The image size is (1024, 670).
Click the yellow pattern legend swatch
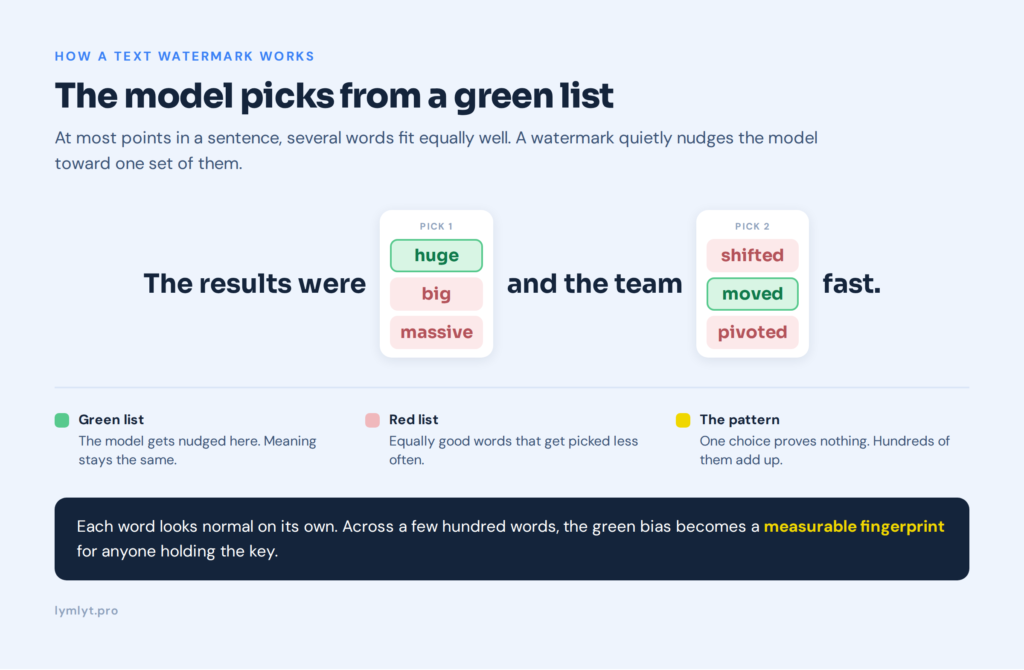(x=683, y=420)
